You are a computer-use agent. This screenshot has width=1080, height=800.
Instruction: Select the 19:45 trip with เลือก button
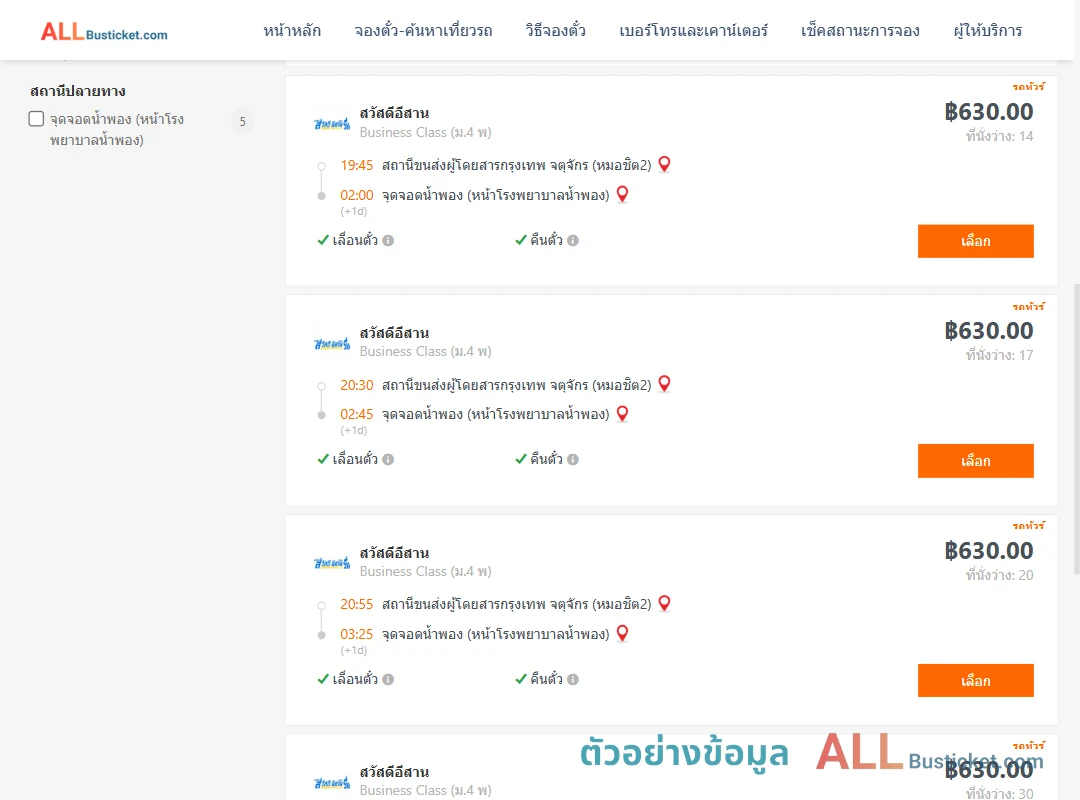pos(975,241)
